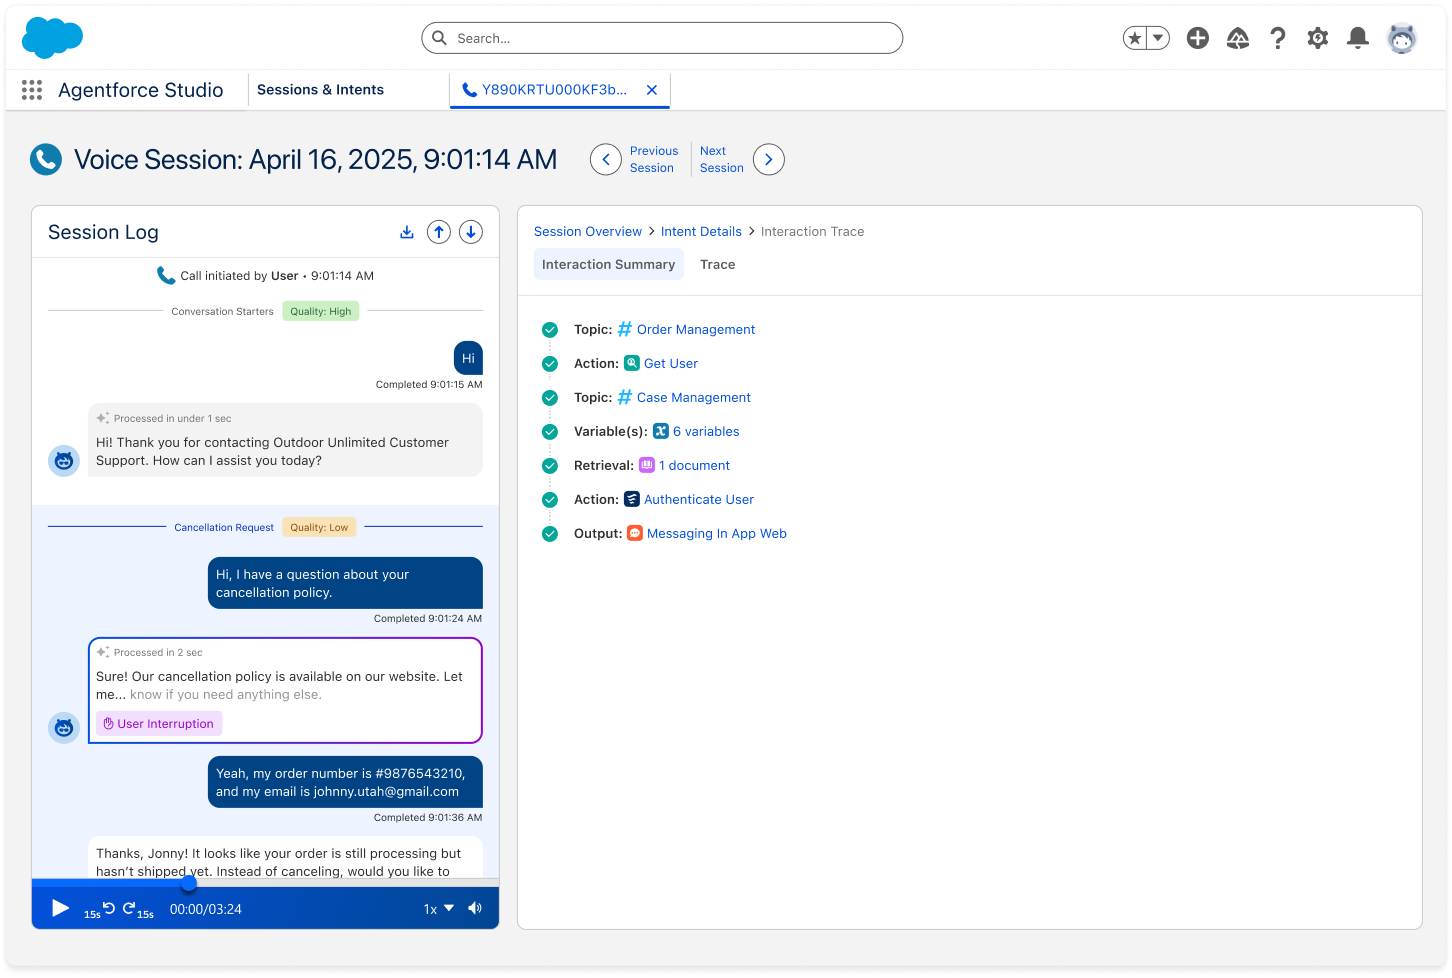The image size is (1452, 978).
Task: Mute the session audio volume
Action: [x=475, y=908]
